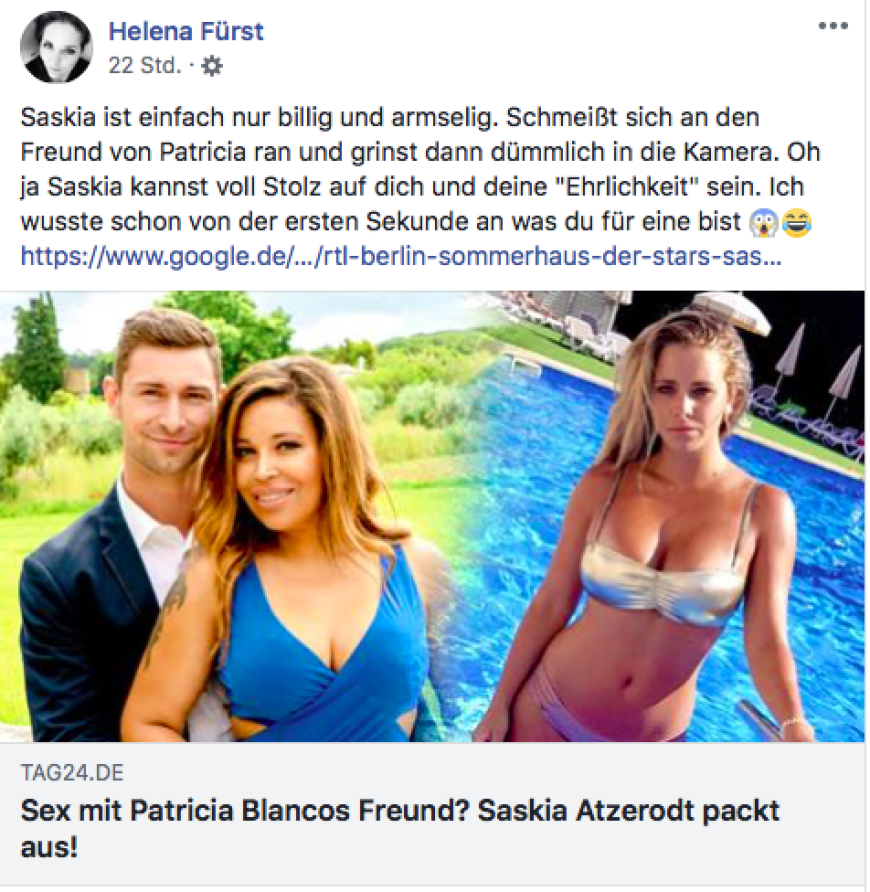Open the TAG24.DE source label
The height and width of the screenshot is (892, 870).
click(72, 773)
